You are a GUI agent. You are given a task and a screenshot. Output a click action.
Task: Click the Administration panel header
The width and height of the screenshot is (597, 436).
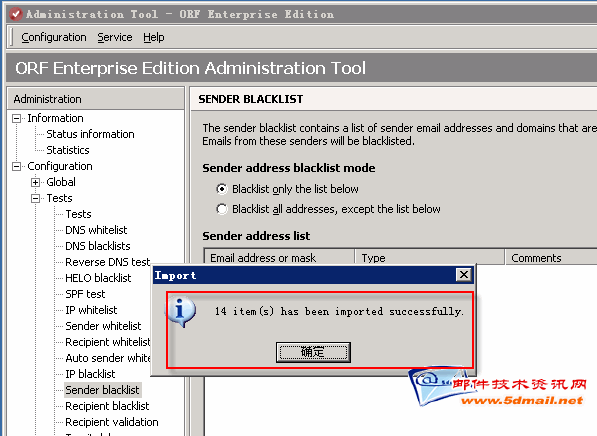[x=96, y=99]
